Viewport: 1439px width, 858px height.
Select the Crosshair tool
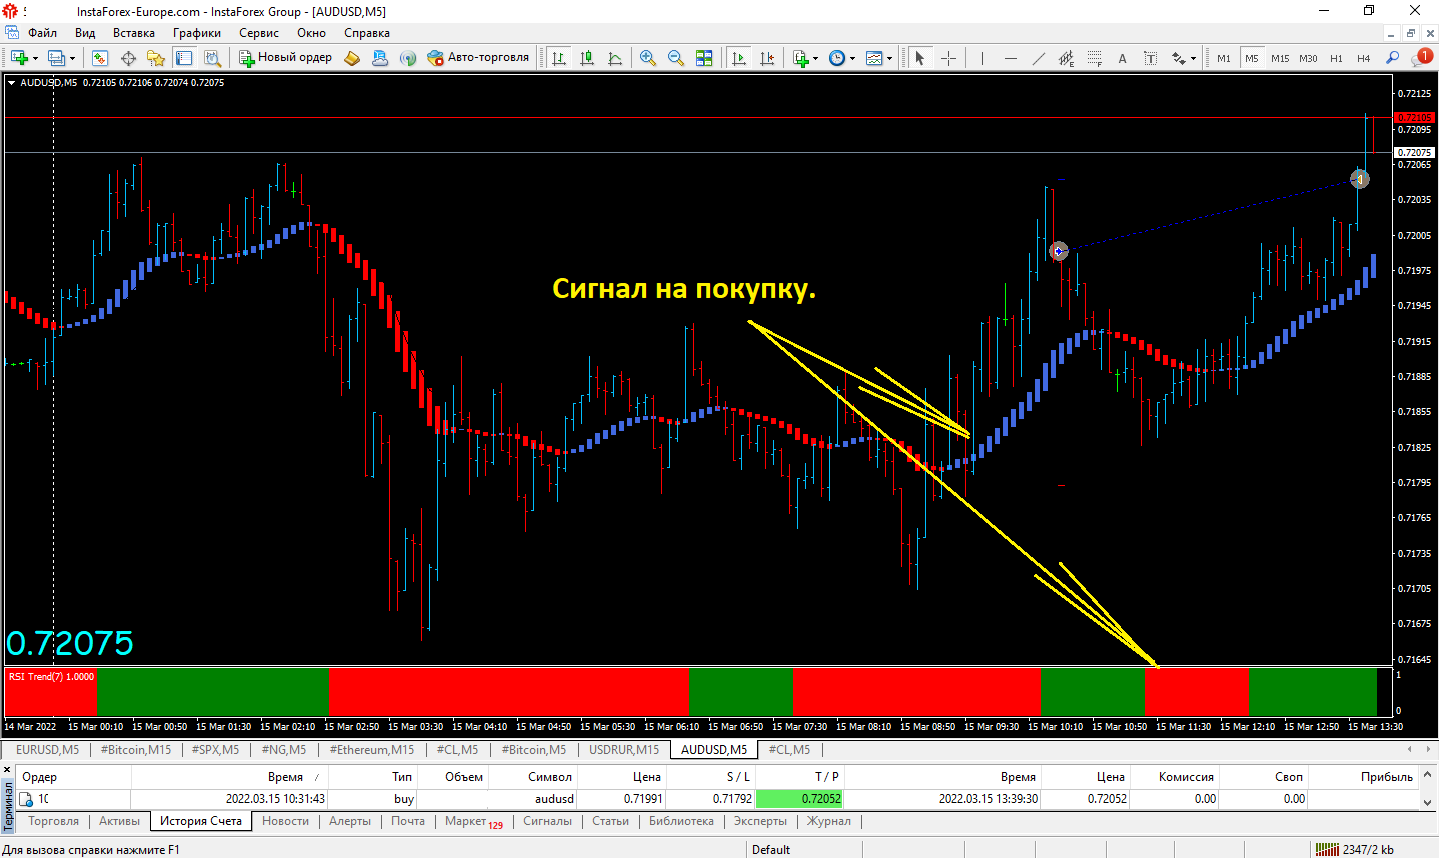pos(948,58)
